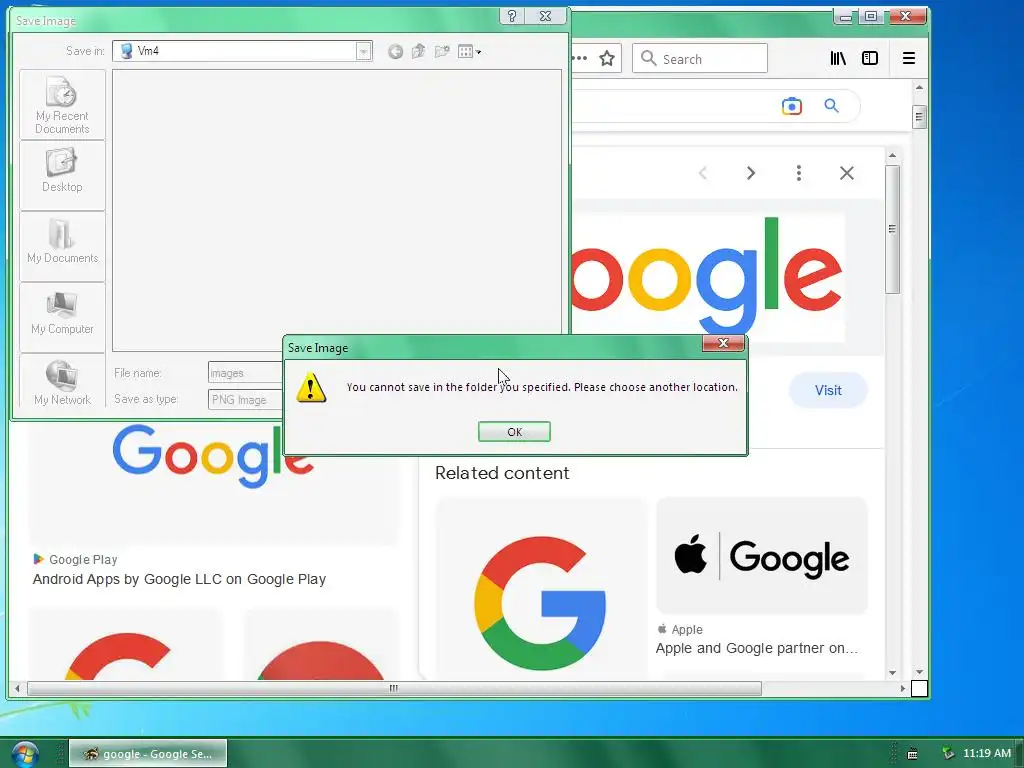The height and width of the screenshot is (768, 1024).
Task: Go up one folder level icon
Action: 419,52
